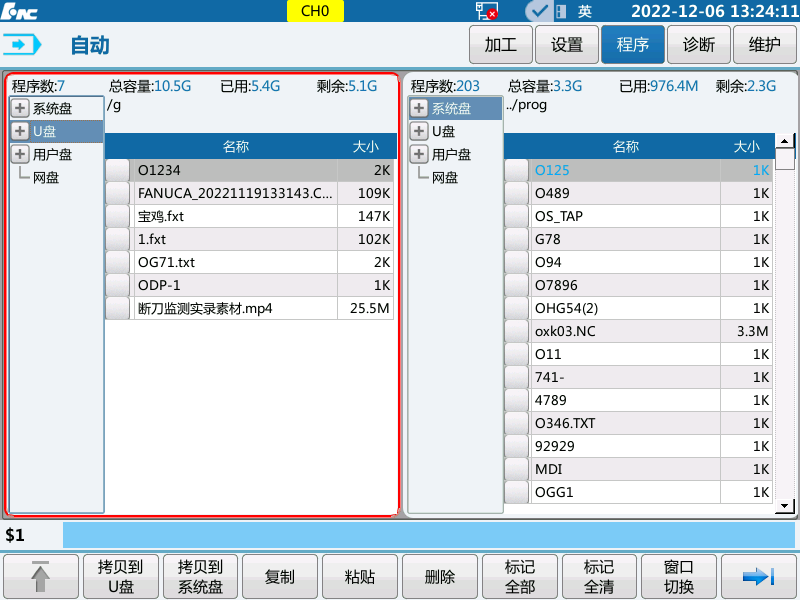Click the checkmark status icon in the title bar
800x600 pixels.
pyautogui.click(x=537, y=11)
